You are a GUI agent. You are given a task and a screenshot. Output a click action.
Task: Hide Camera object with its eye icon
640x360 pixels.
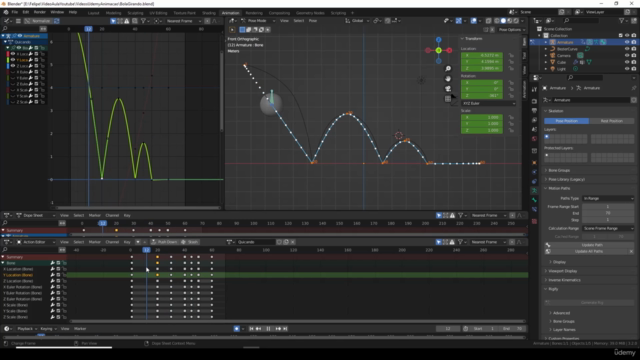coord(627,56)
